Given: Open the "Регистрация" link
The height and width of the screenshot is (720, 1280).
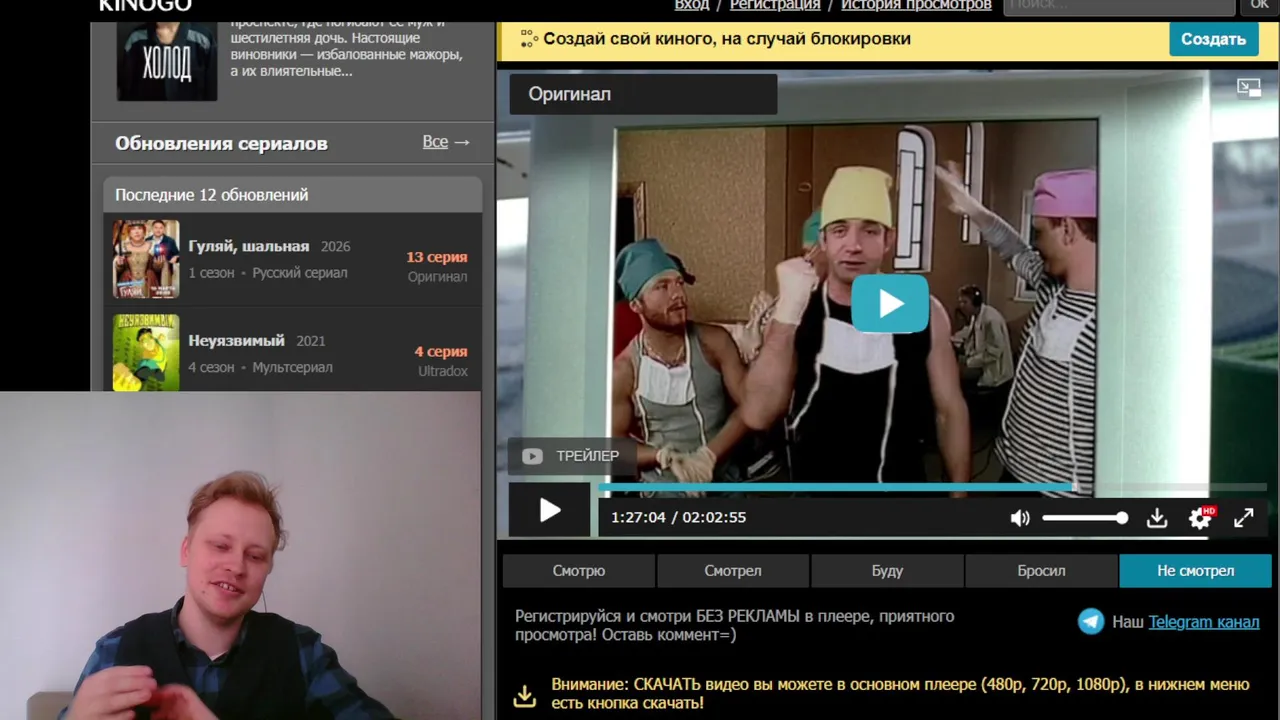Looking at the screenshot, I should click(775, 5).
